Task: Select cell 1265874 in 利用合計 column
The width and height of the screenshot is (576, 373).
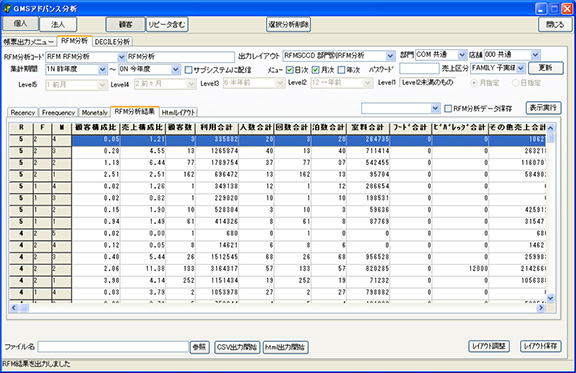Action: (217, 151)
